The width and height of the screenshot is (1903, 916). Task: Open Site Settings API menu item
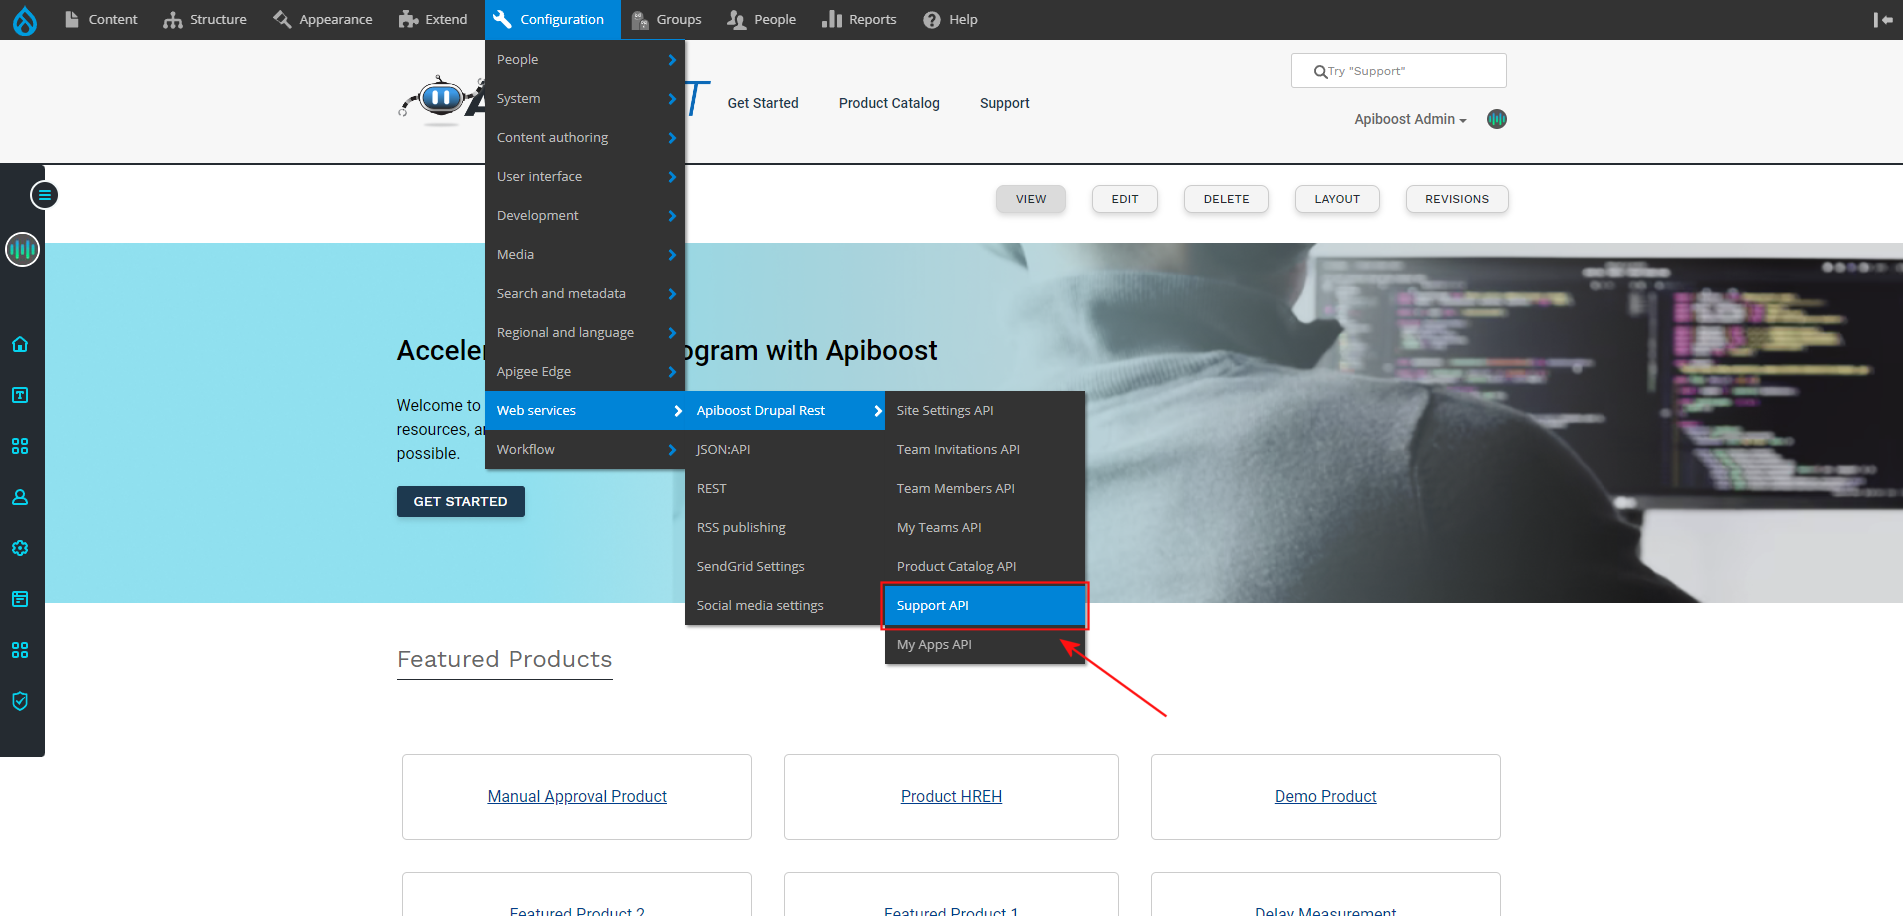[985, 411]
